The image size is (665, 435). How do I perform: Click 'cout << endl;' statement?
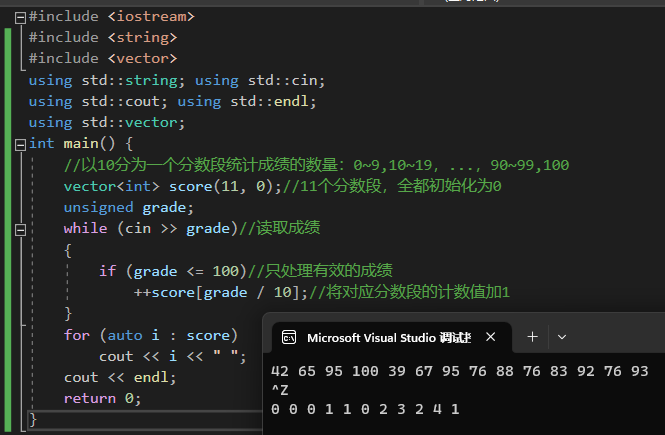point(120,377)
